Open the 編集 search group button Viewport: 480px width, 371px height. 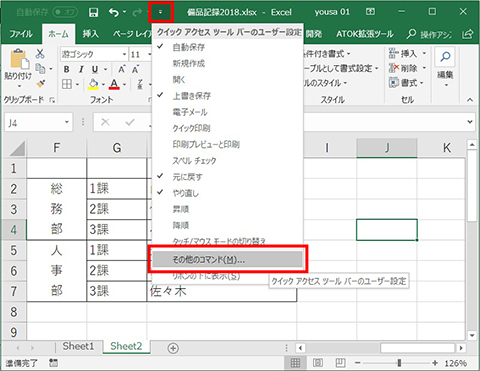(x=446, y=69)
